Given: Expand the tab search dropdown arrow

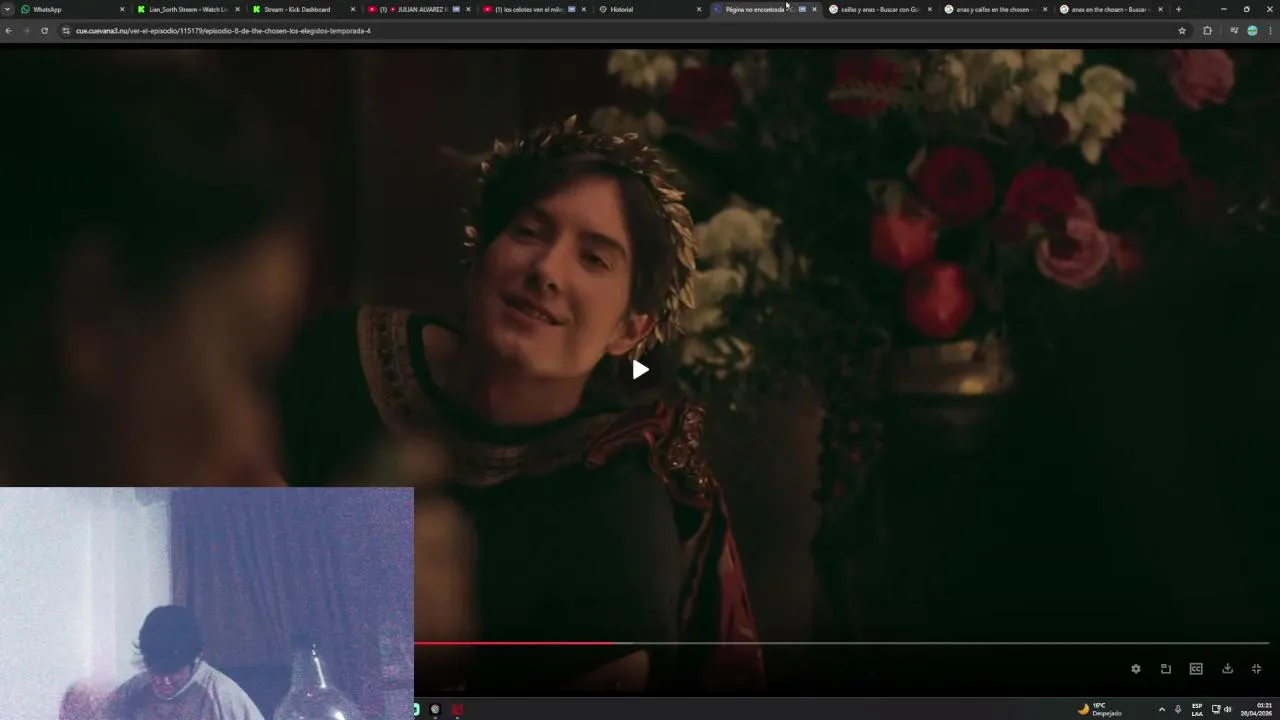Looking at the screenshot, I should (7, 9).
